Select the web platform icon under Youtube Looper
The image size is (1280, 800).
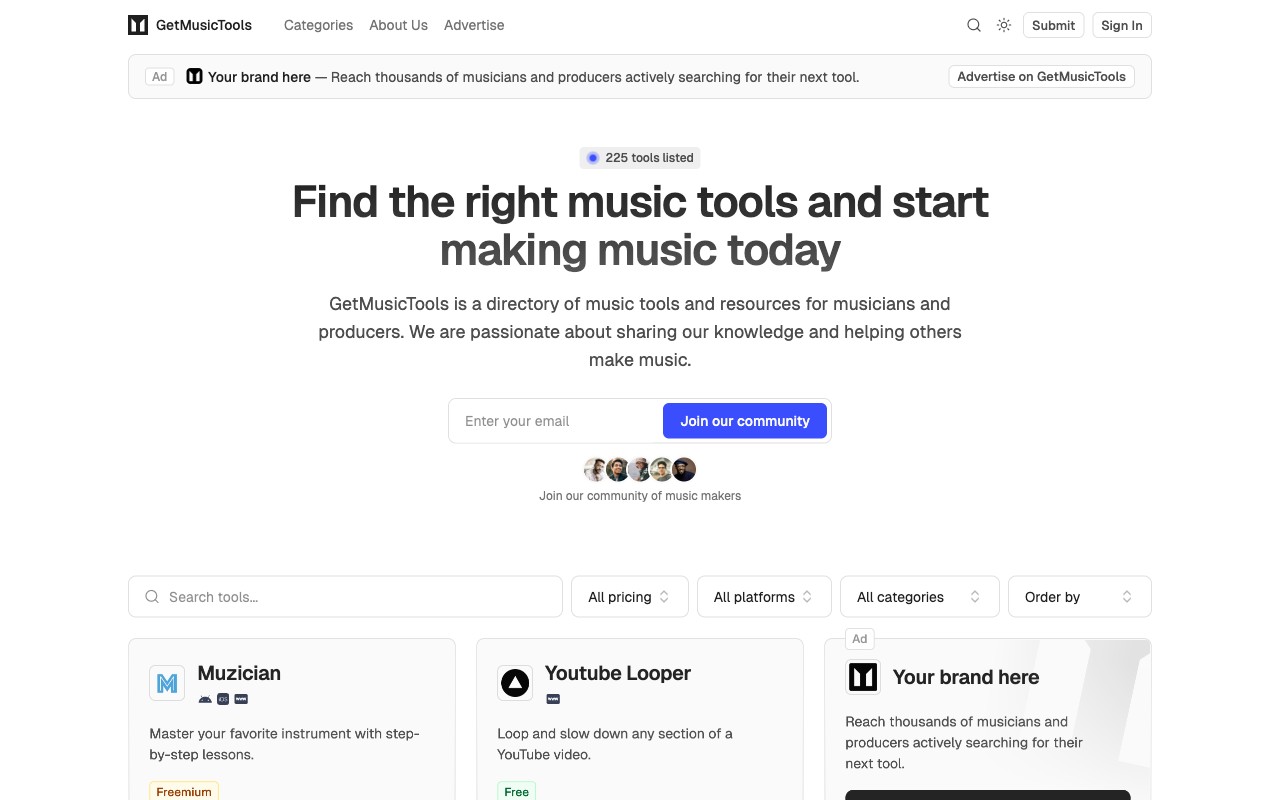point(553,699)
